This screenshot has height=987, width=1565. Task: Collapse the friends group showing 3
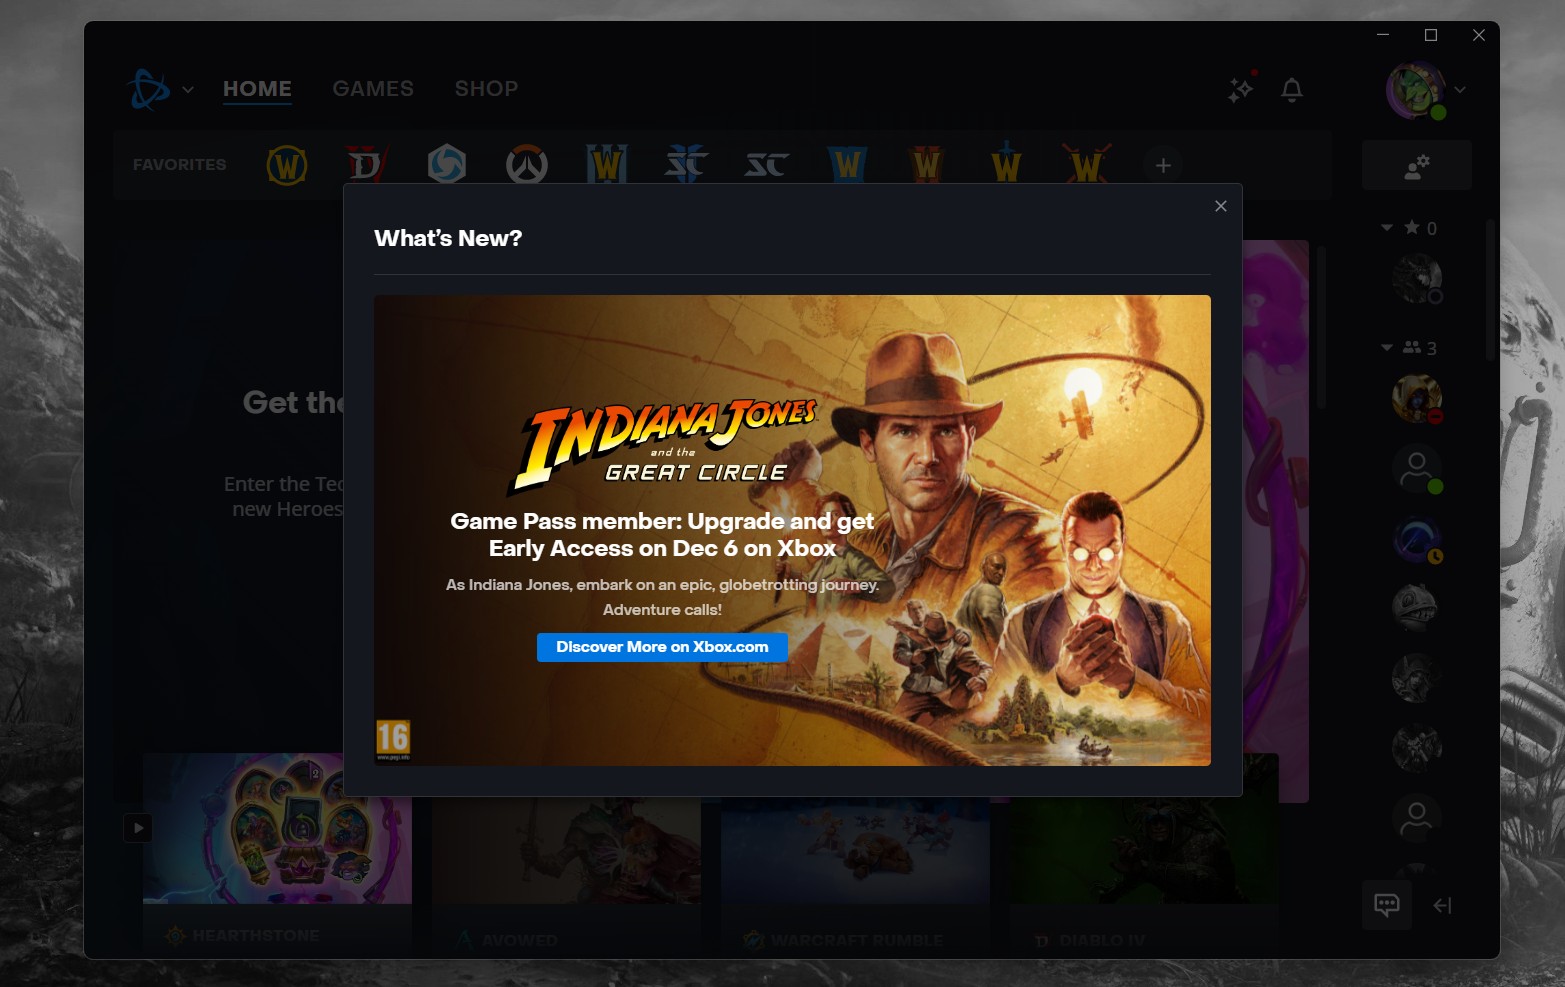(x=1387, y=348)
